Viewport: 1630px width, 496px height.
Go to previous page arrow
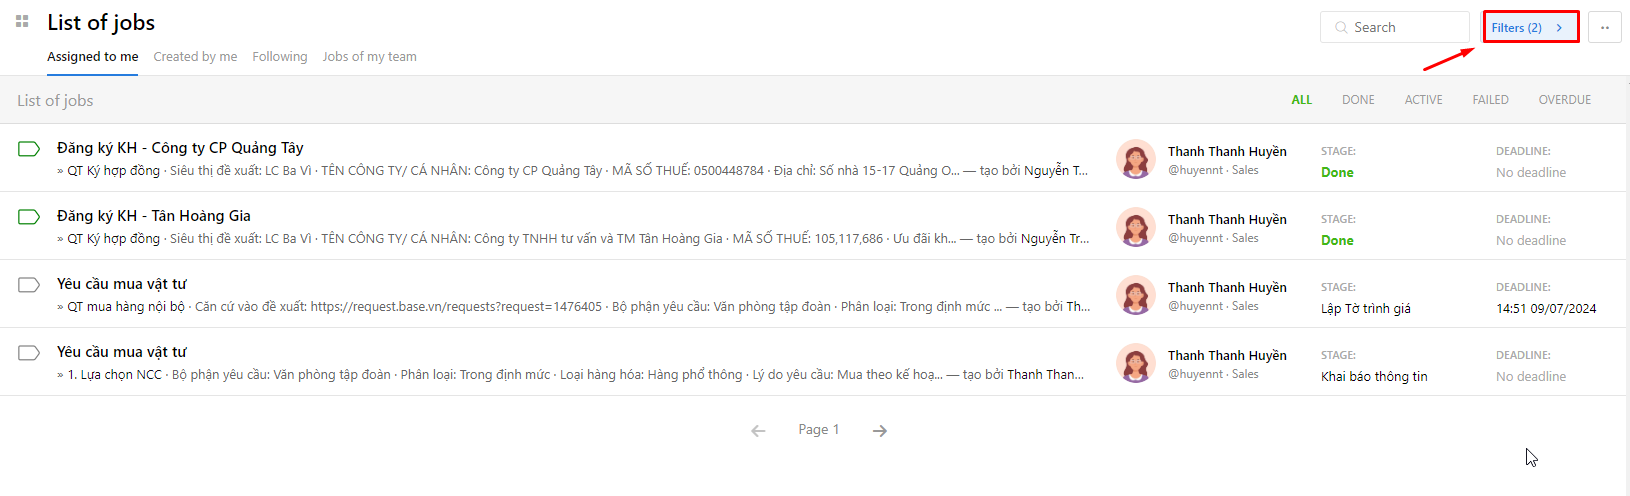coord(758,431)
